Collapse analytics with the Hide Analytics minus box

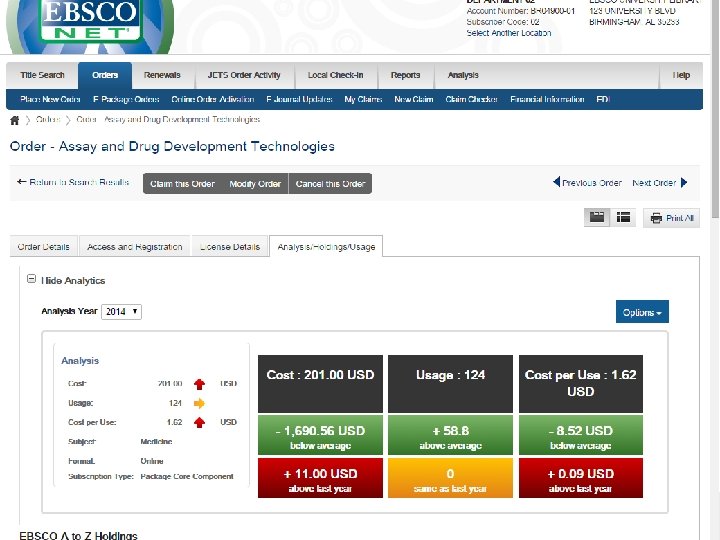click(x=31, y=279)
